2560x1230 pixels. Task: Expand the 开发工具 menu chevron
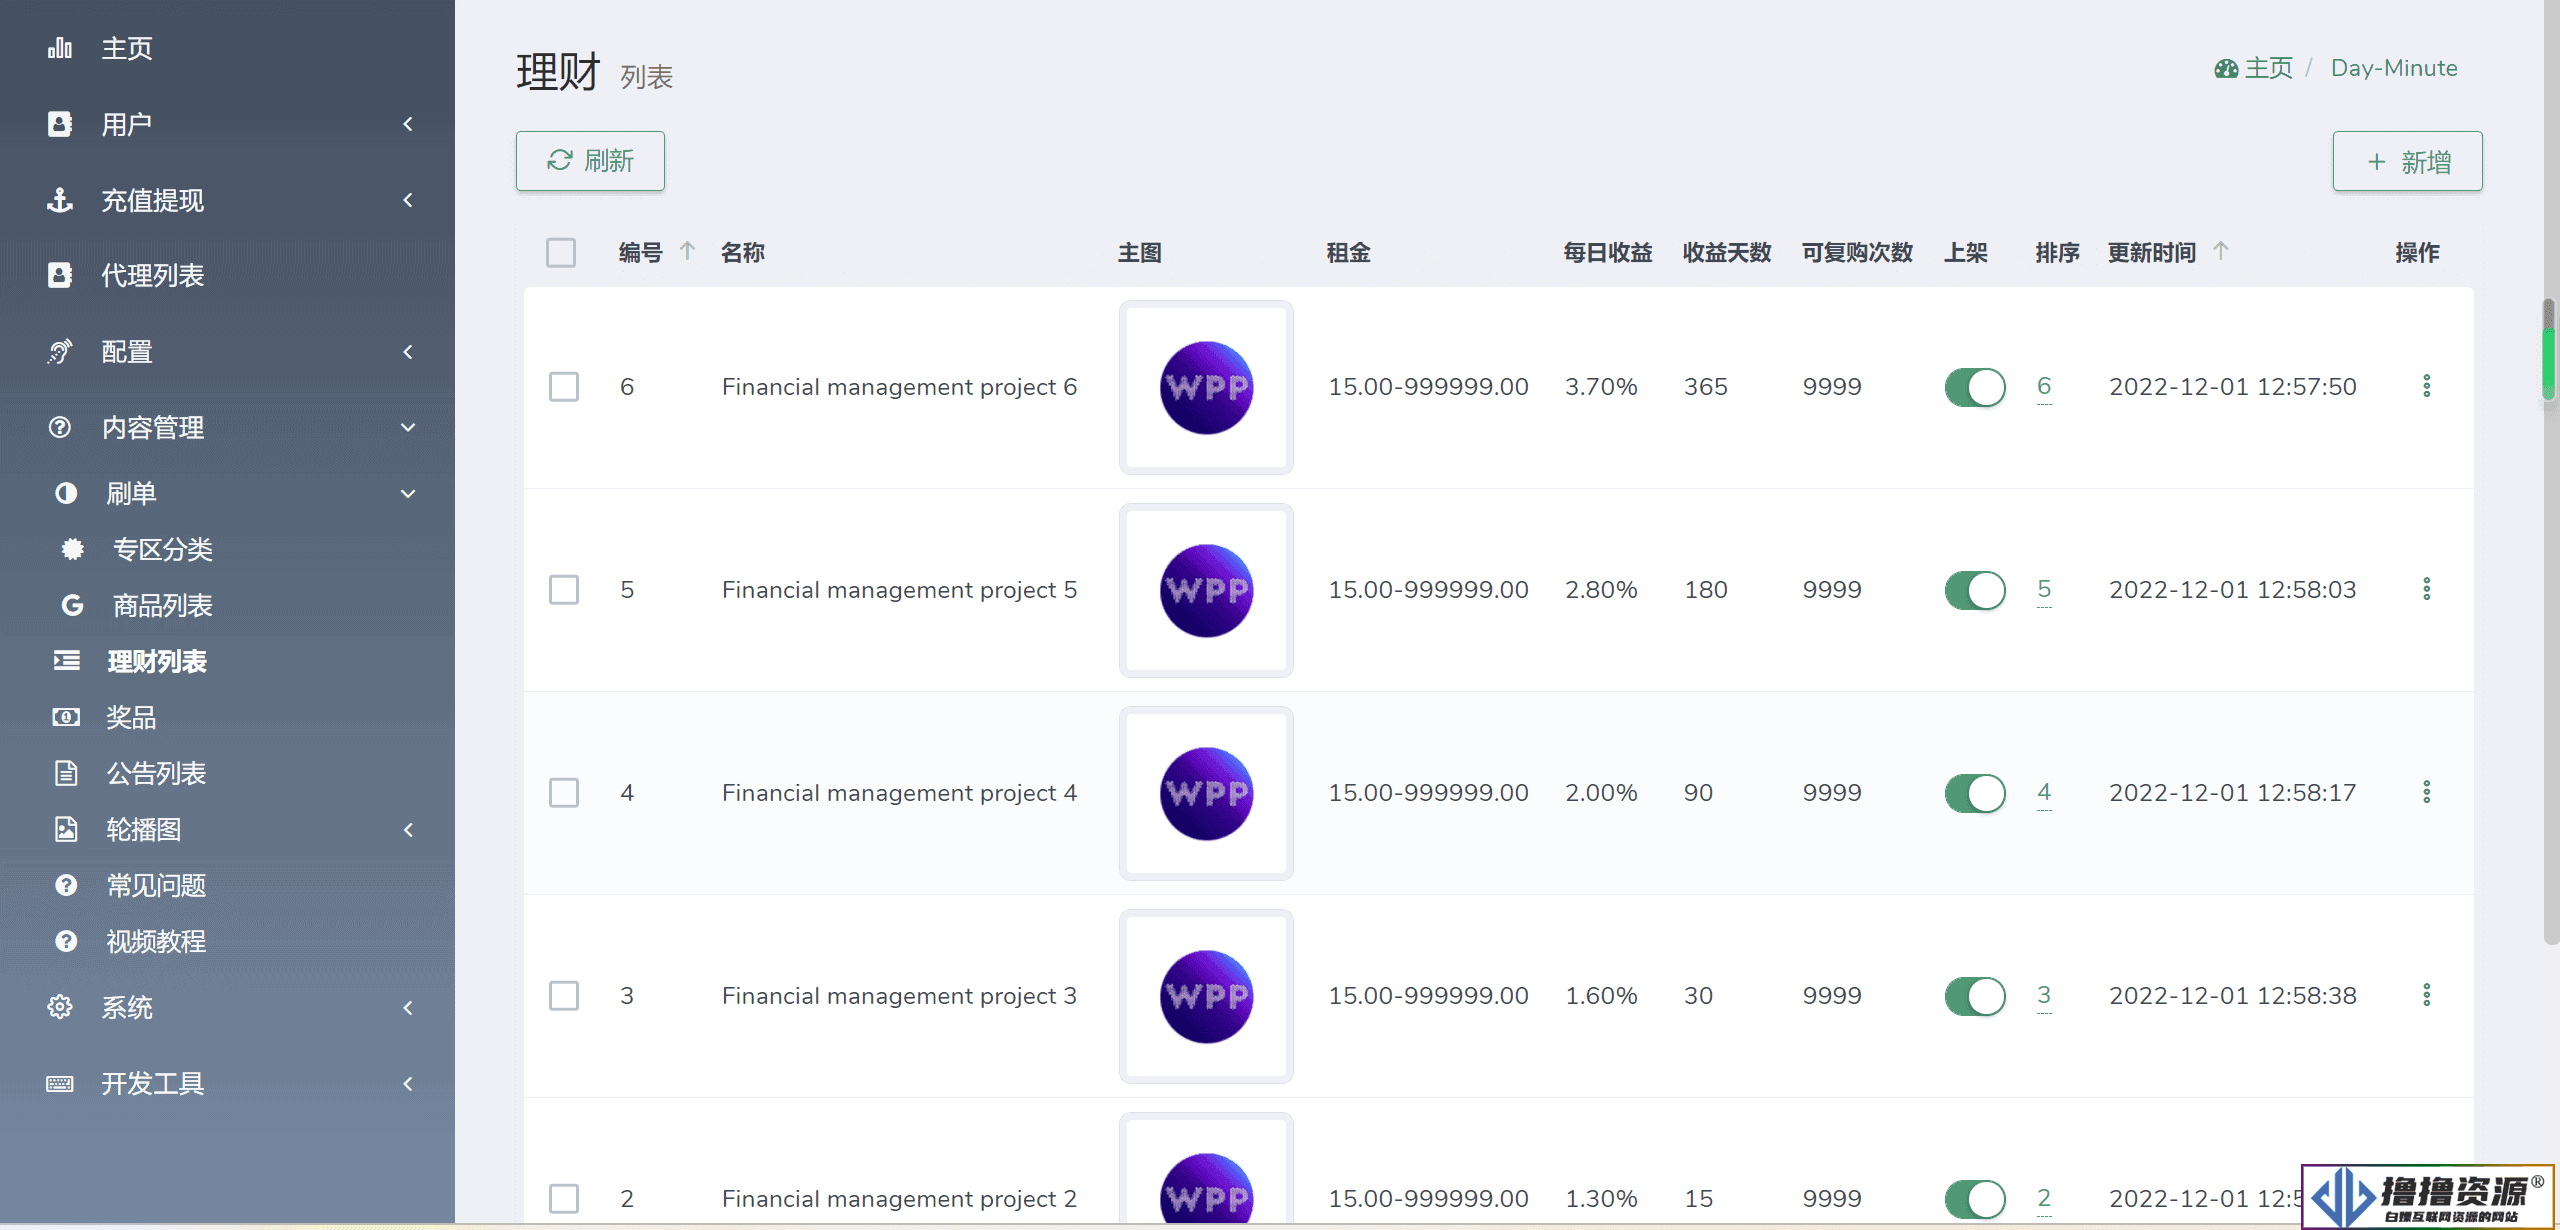[x=408, y=1083]
